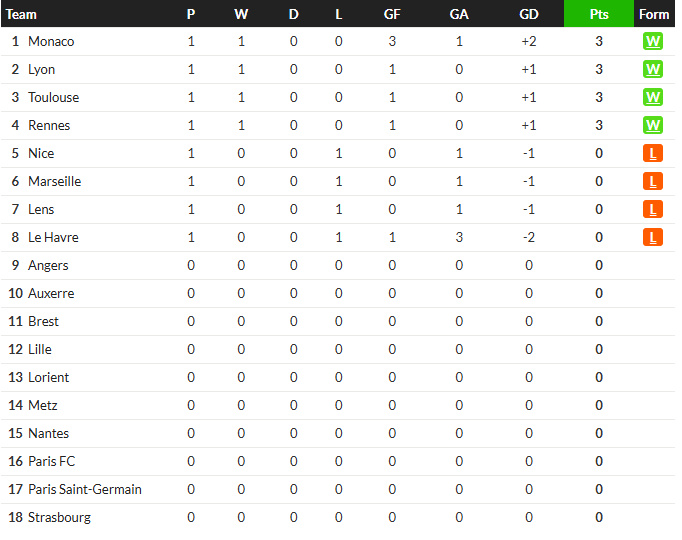Image resolution: width=682 pixels, height=540 pixels.
Task: Open the Paris Saint-Germain team link
Action: click(85, 489)
